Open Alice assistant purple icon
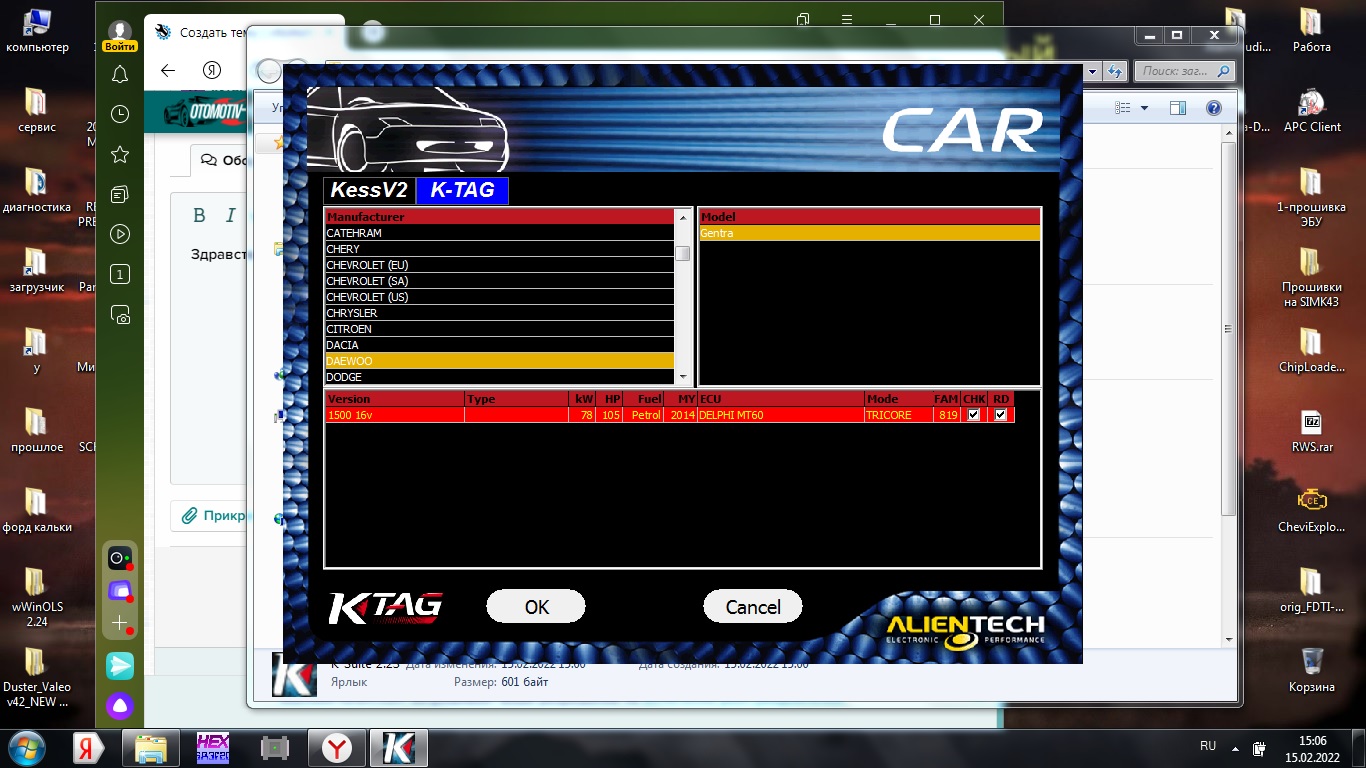 coord(120,706)
